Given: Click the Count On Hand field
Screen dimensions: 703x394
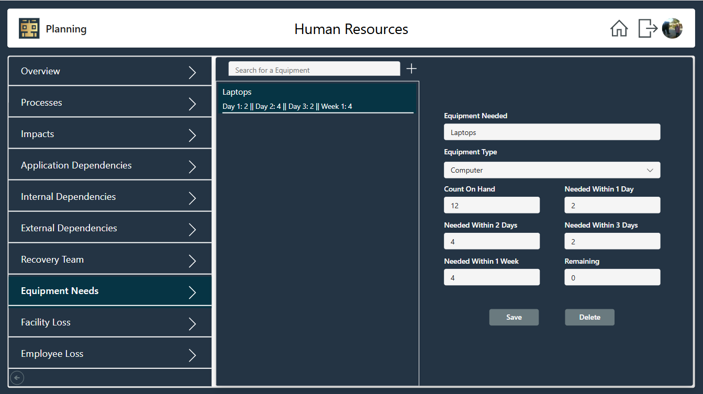Looking at the screenshot, I should tap(491, 205).
